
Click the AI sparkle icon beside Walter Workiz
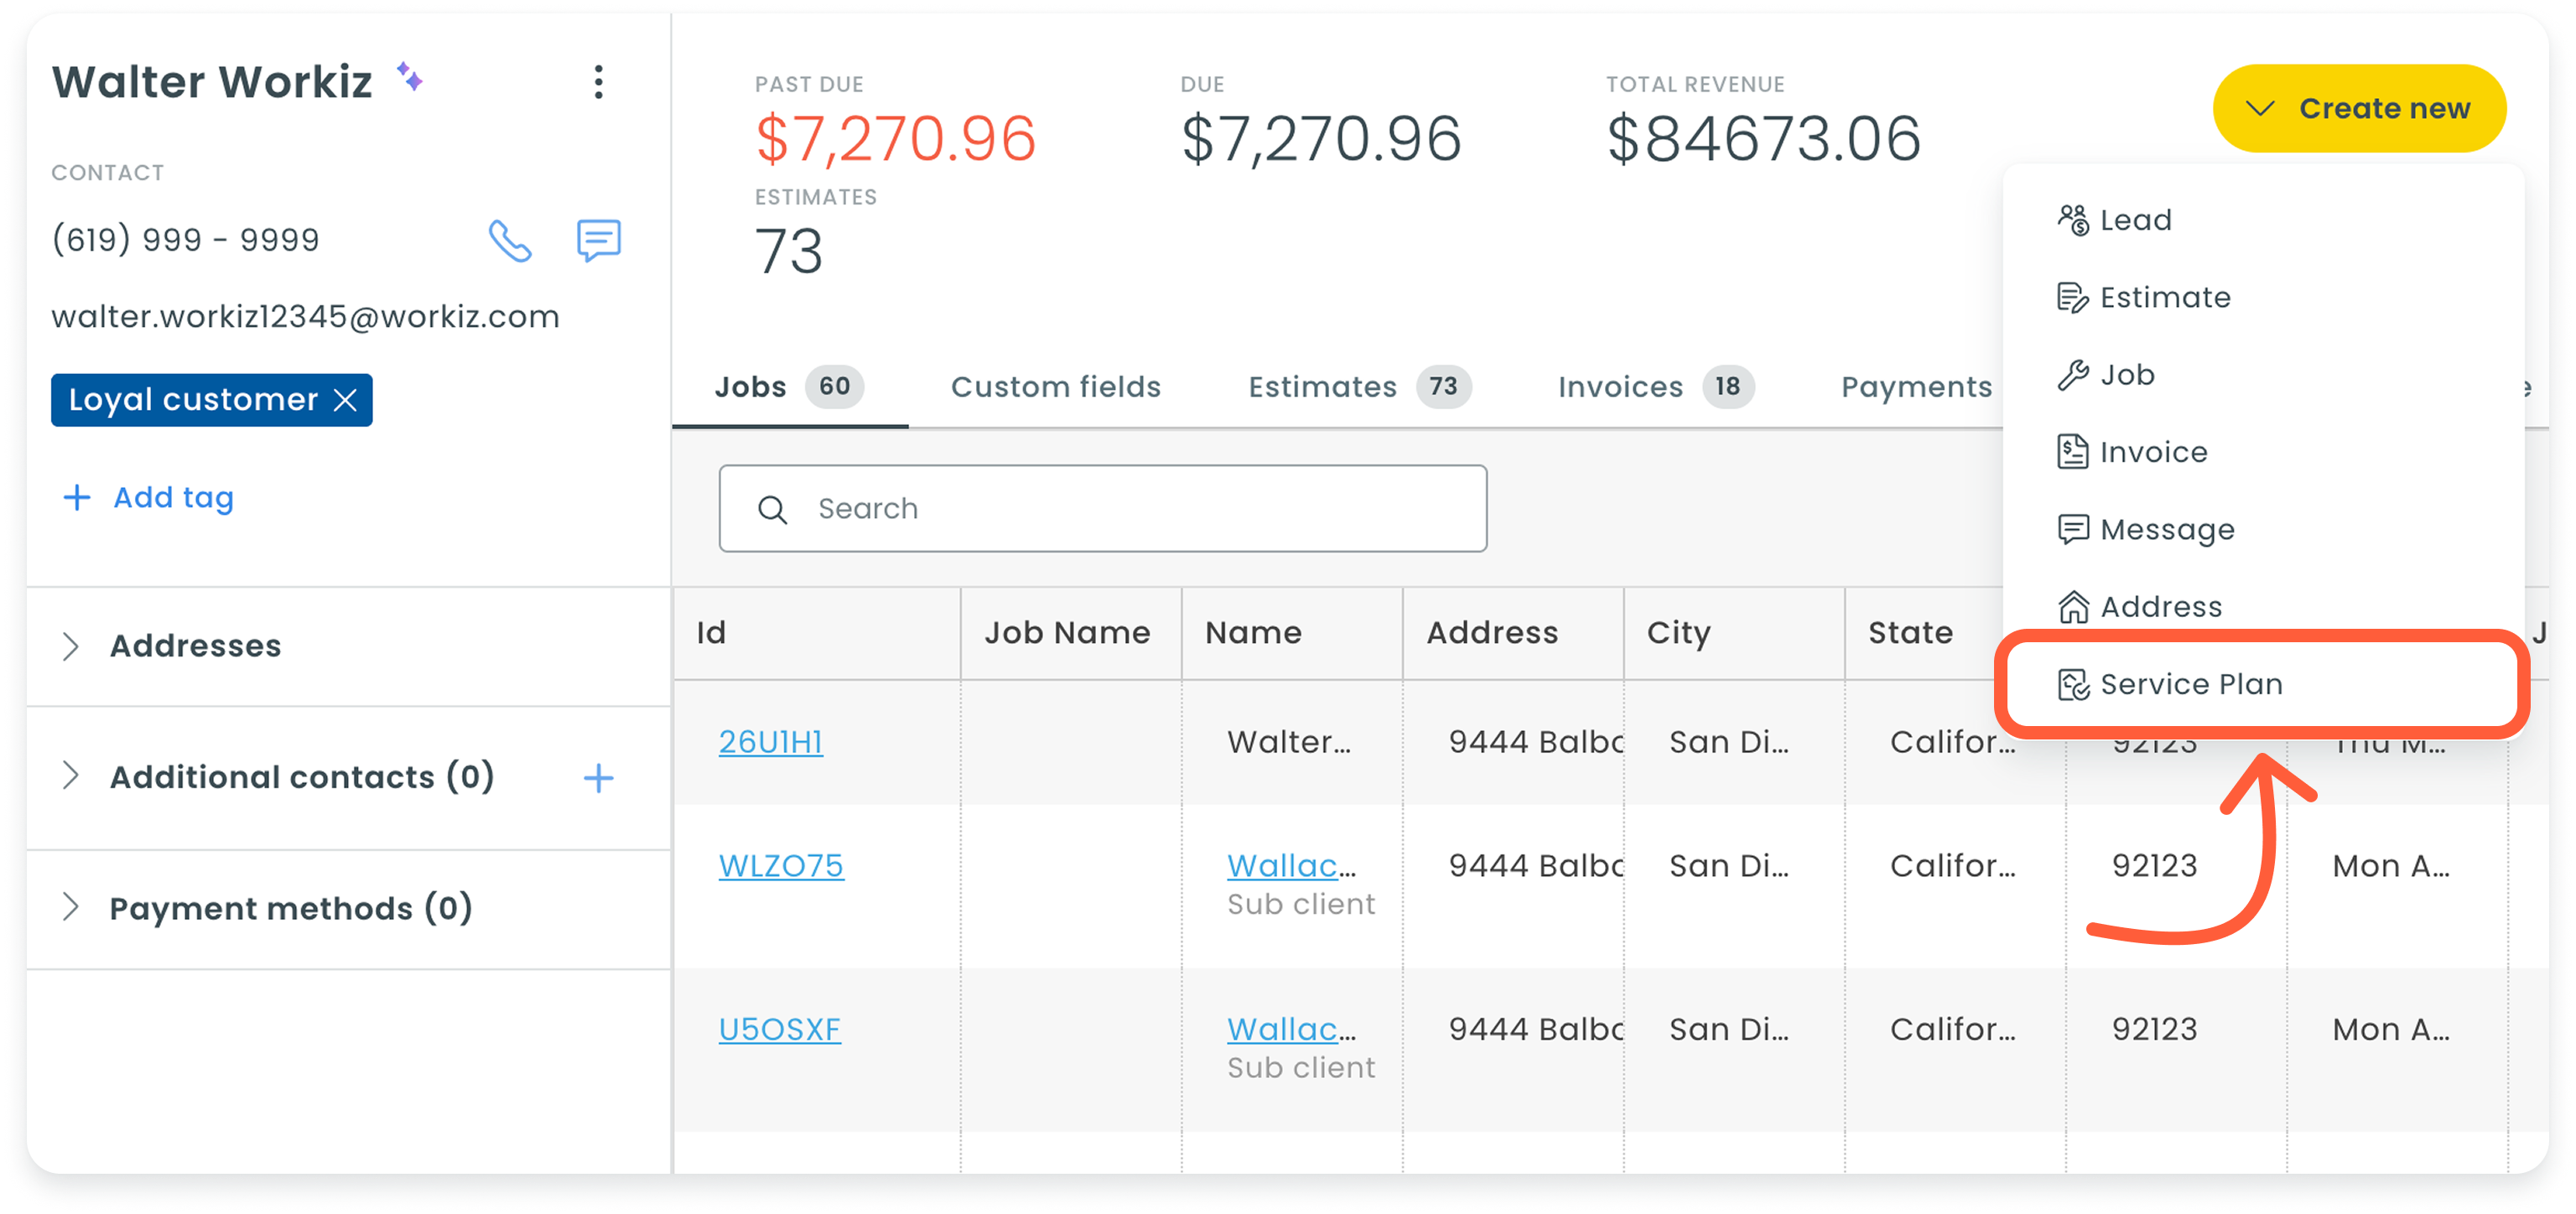click(409, 76)
